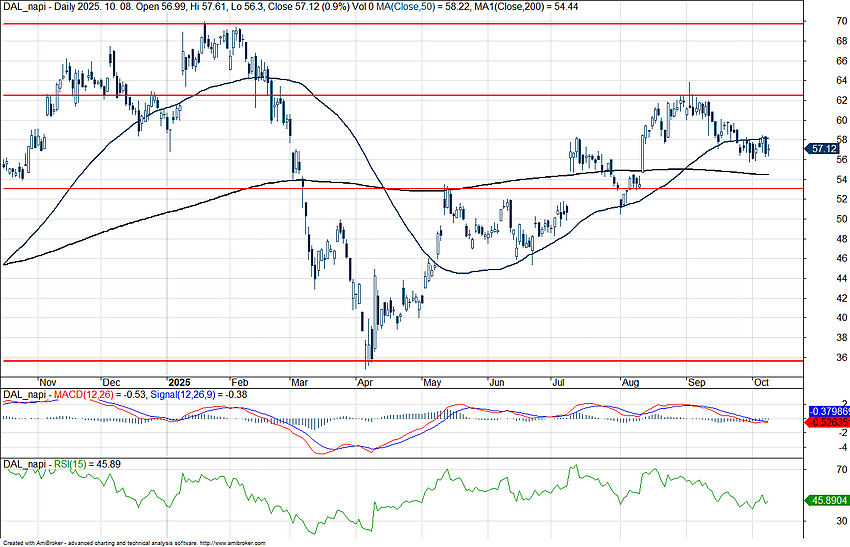Click the Oct month label on time axis
The width and height of the screenshot is (850, 547).
coord(759,382)
